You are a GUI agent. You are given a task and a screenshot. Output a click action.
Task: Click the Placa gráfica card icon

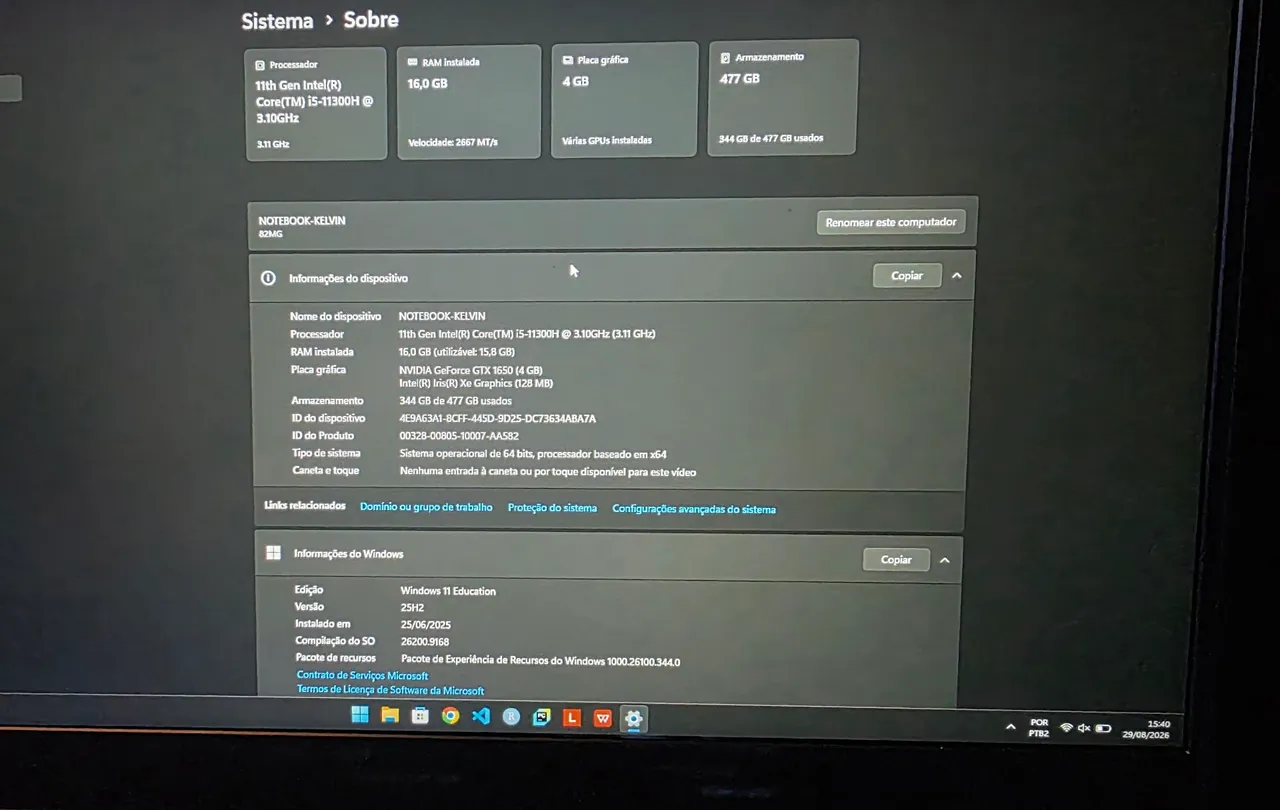pyautogui.click(x=568, y=60)
